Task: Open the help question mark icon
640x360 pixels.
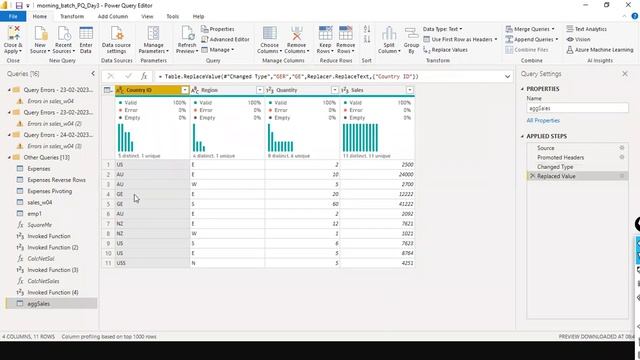Action: (x=635, y=16)
